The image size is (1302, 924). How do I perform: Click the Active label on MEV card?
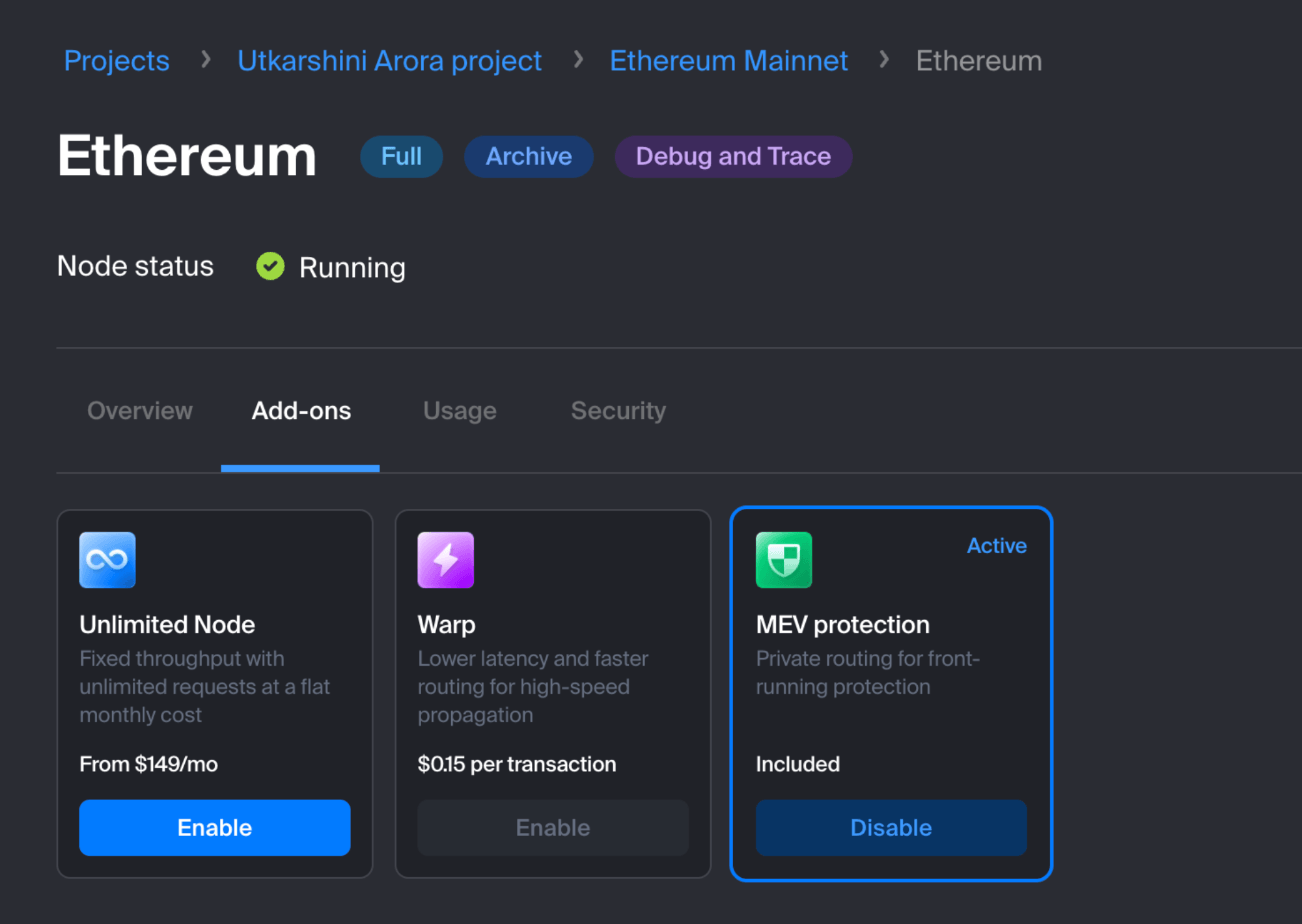click(997, 546)
